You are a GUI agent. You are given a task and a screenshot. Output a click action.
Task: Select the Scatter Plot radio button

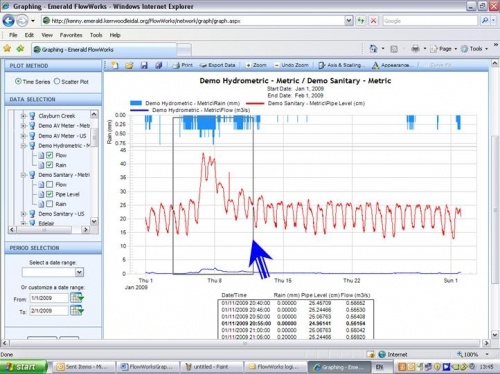pos(57,81)
